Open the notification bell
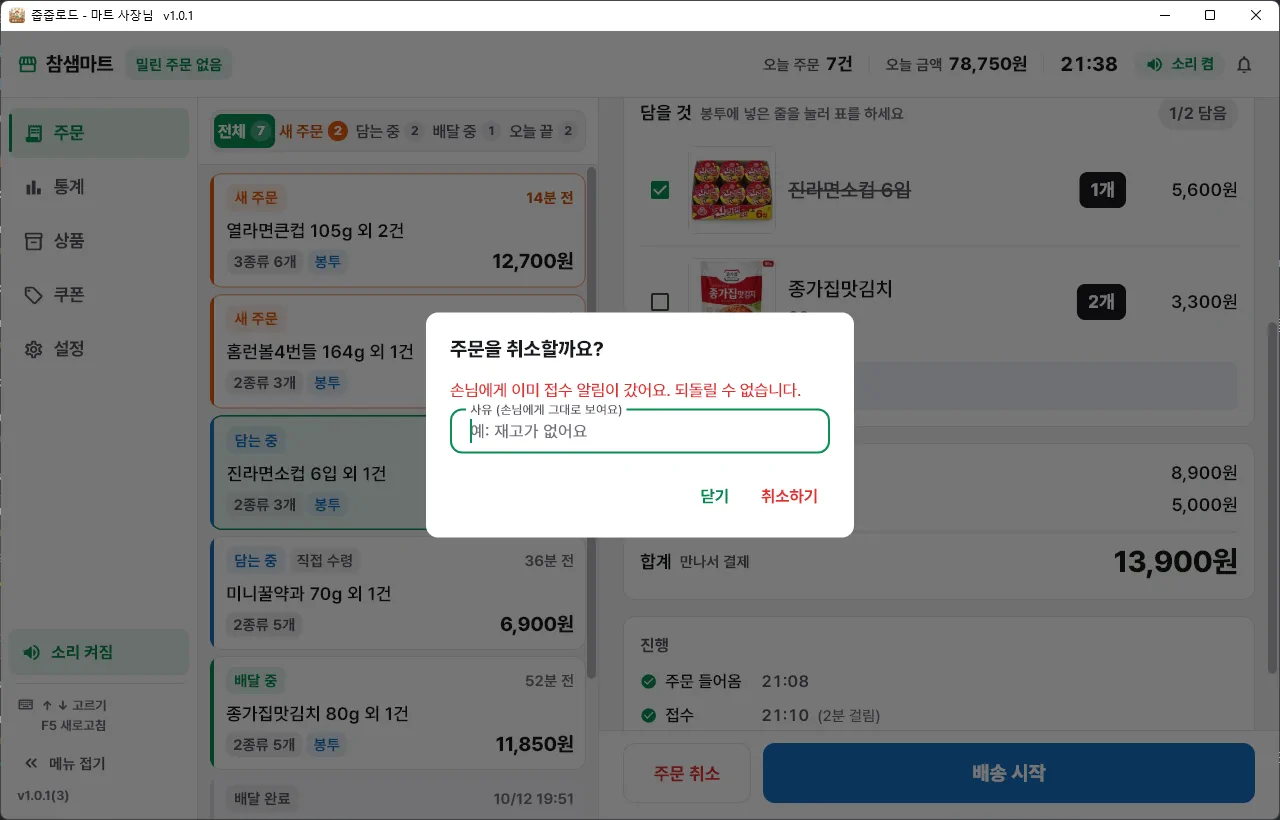This screenshot has height=820, width=1280. pyautogui.click(x=1244, y=64)
